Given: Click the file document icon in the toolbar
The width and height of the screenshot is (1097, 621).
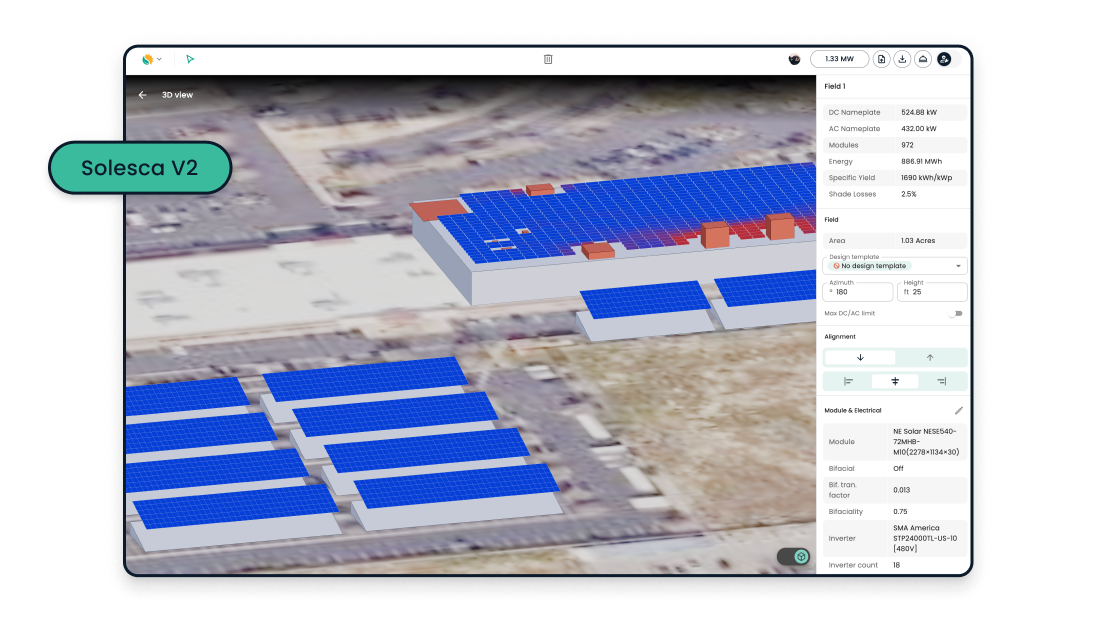Looking at the screenshot, I should click(x=882, y=59).
